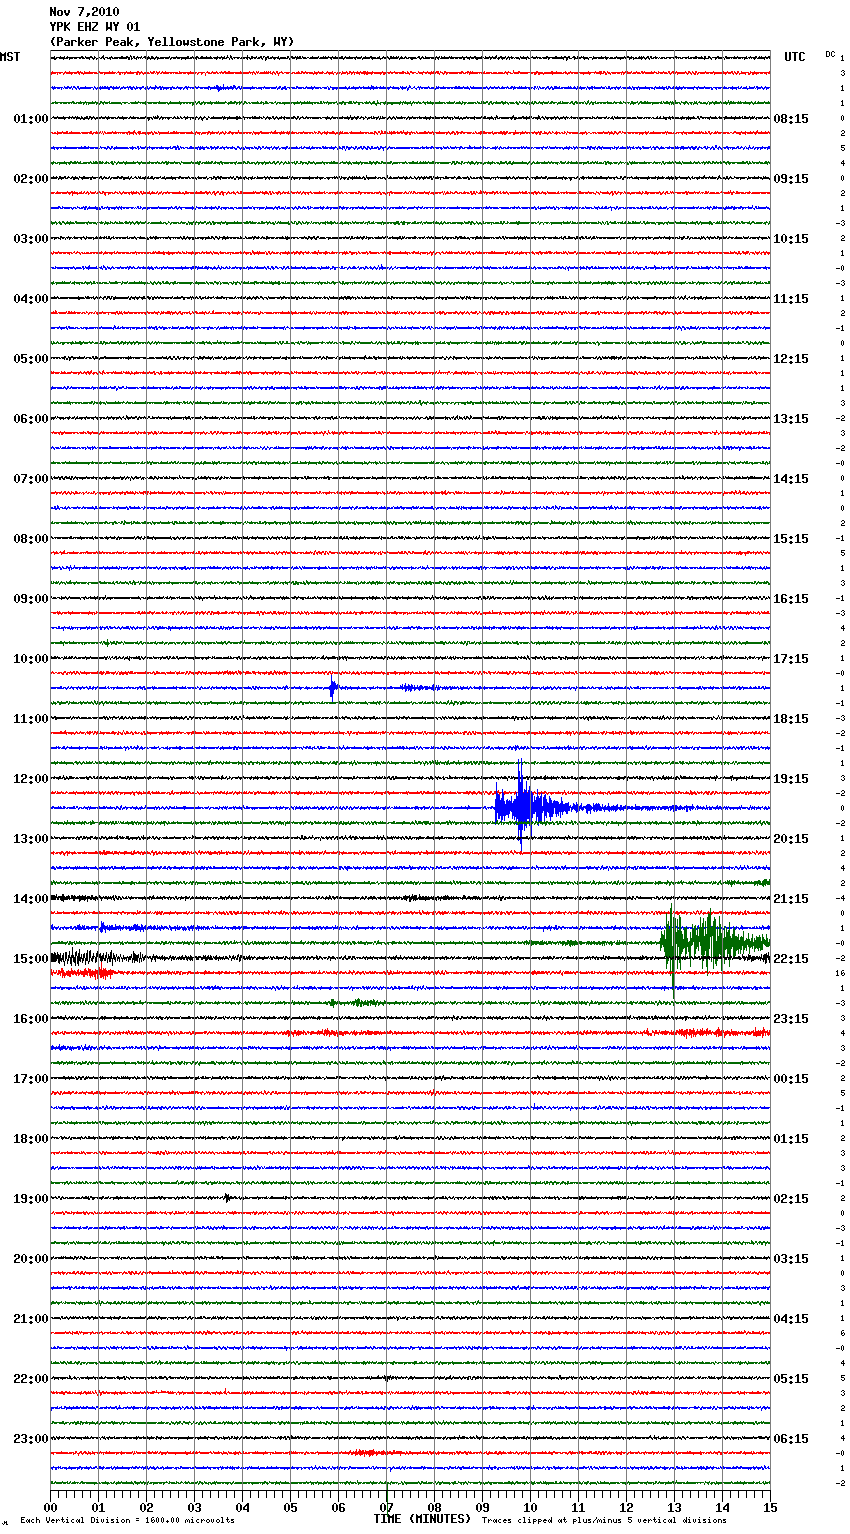Select the 10:00 MST time label

[31, 659]
